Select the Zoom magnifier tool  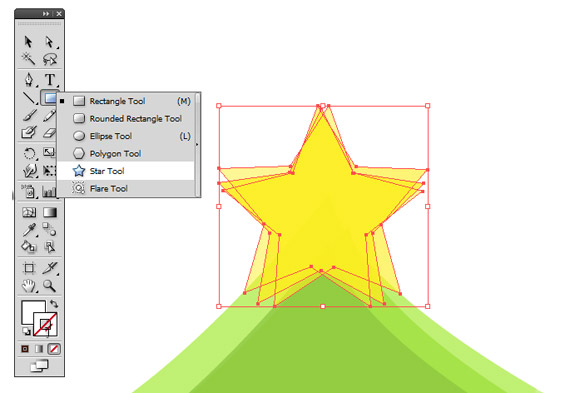pyautogui.click(x=49, y=286)
